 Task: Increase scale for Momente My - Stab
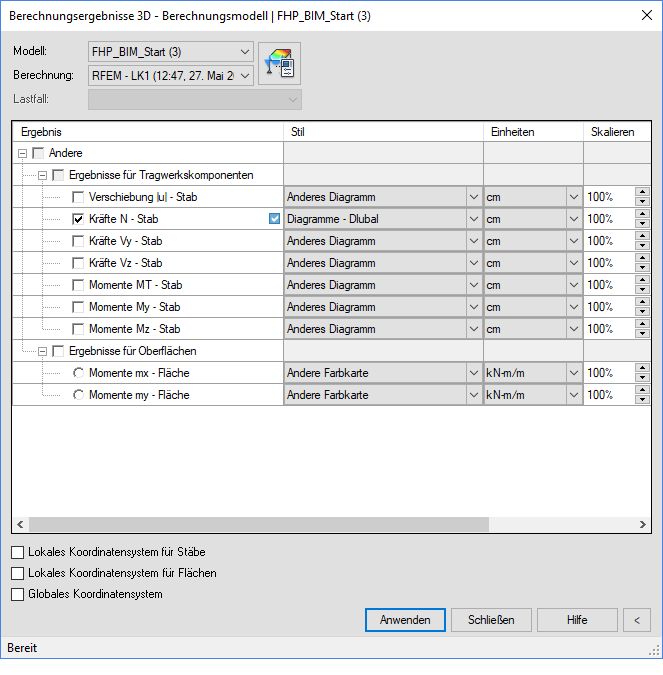click(x=642, y=302)
